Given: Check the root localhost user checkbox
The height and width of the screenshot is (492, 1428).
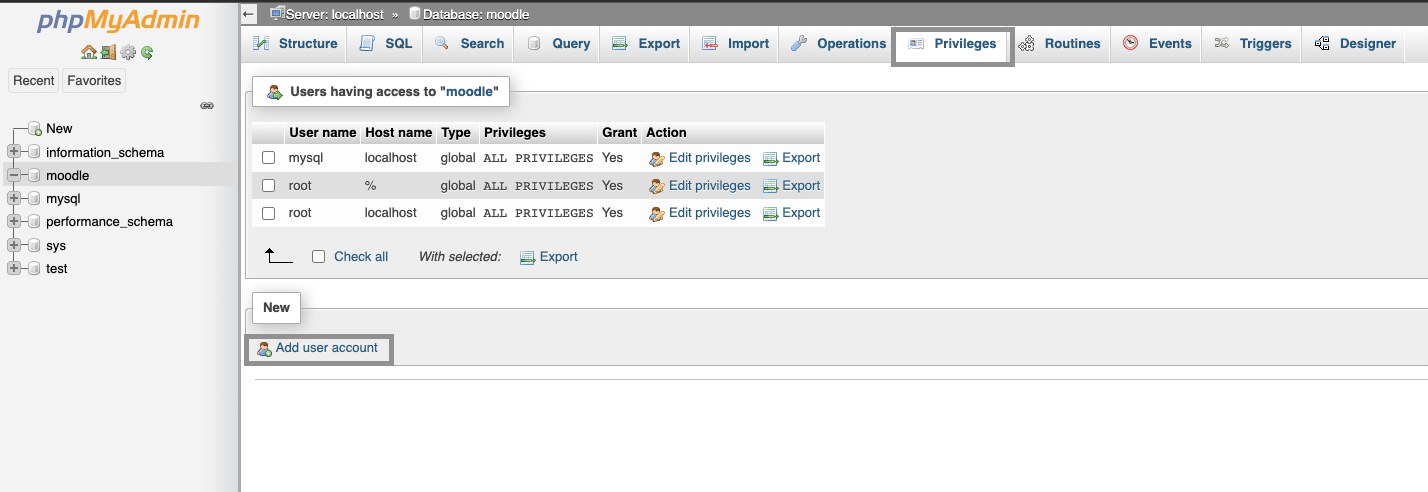Looking at the screenshot, I should coord(268,213).
